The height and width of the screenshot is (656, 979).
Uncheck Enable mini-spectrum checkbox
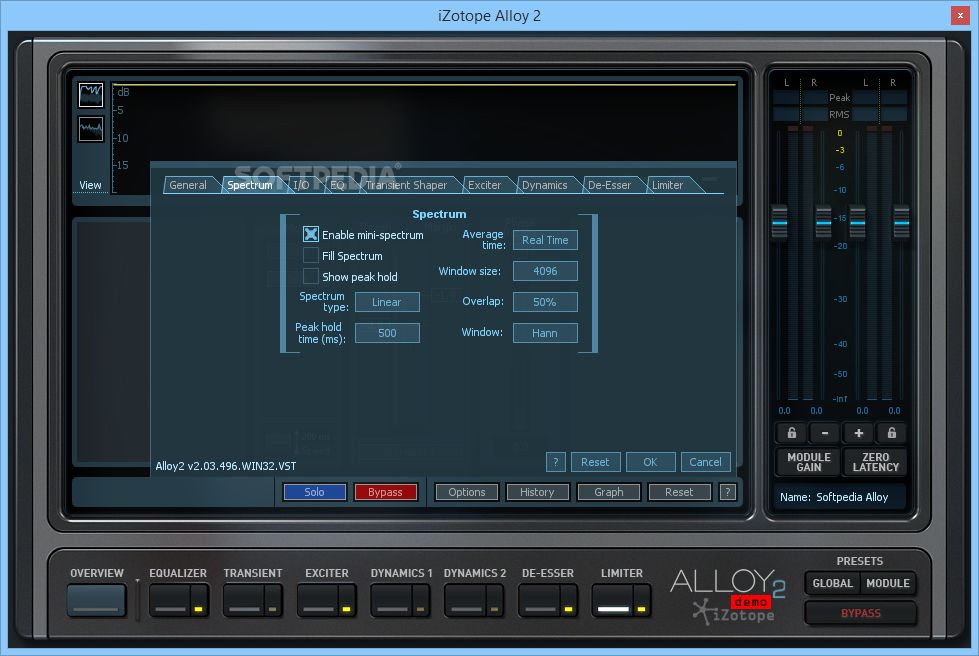(310, 234)
